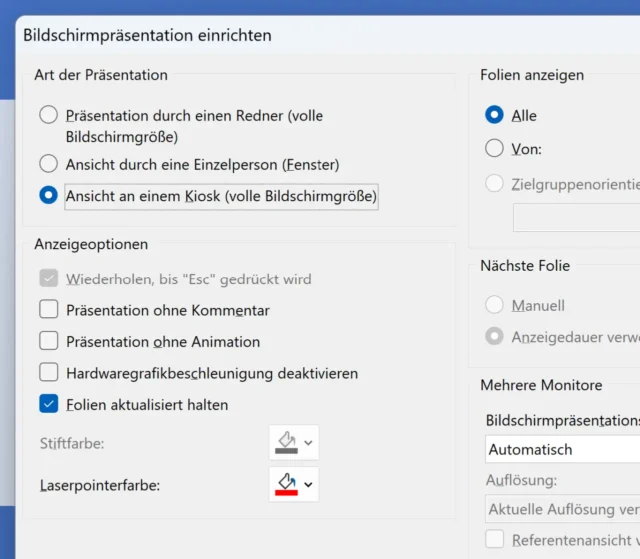640x559 pixels.
Task: Choose 'Manuell' under Nächste Folie
Action: click(x=494, y=305)
